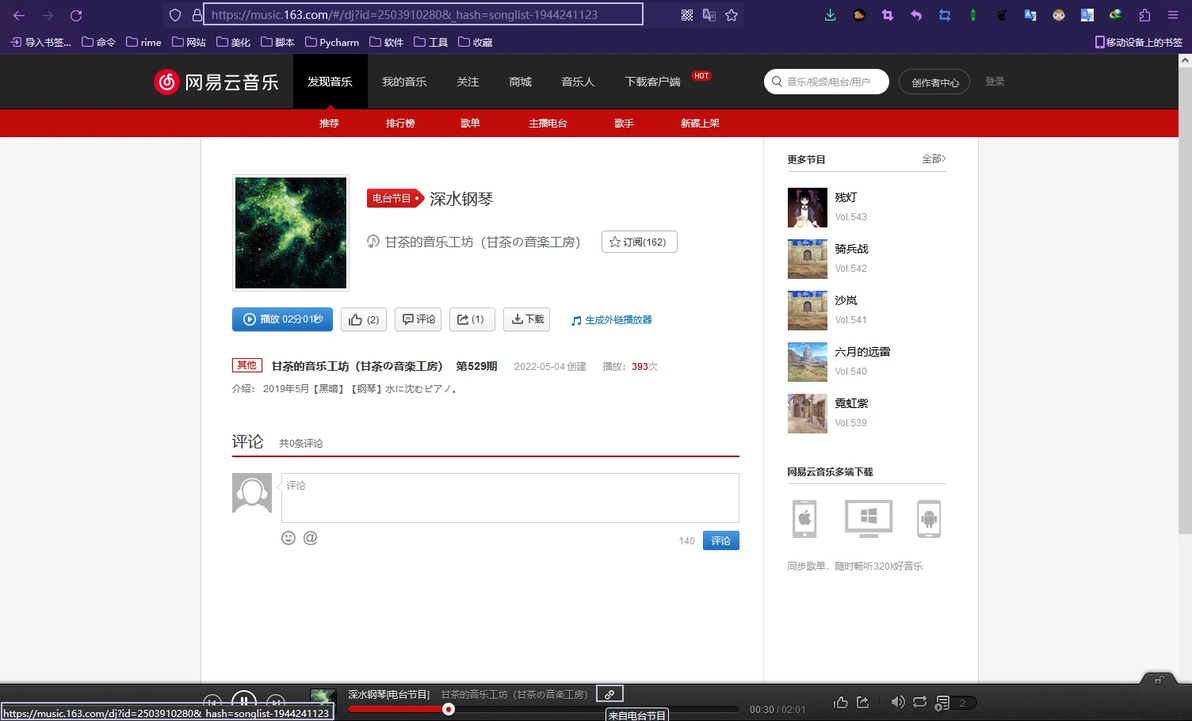The image size is (1192, 721).
Task: Open the 商城 tab
Action: (x=520, y=81)
